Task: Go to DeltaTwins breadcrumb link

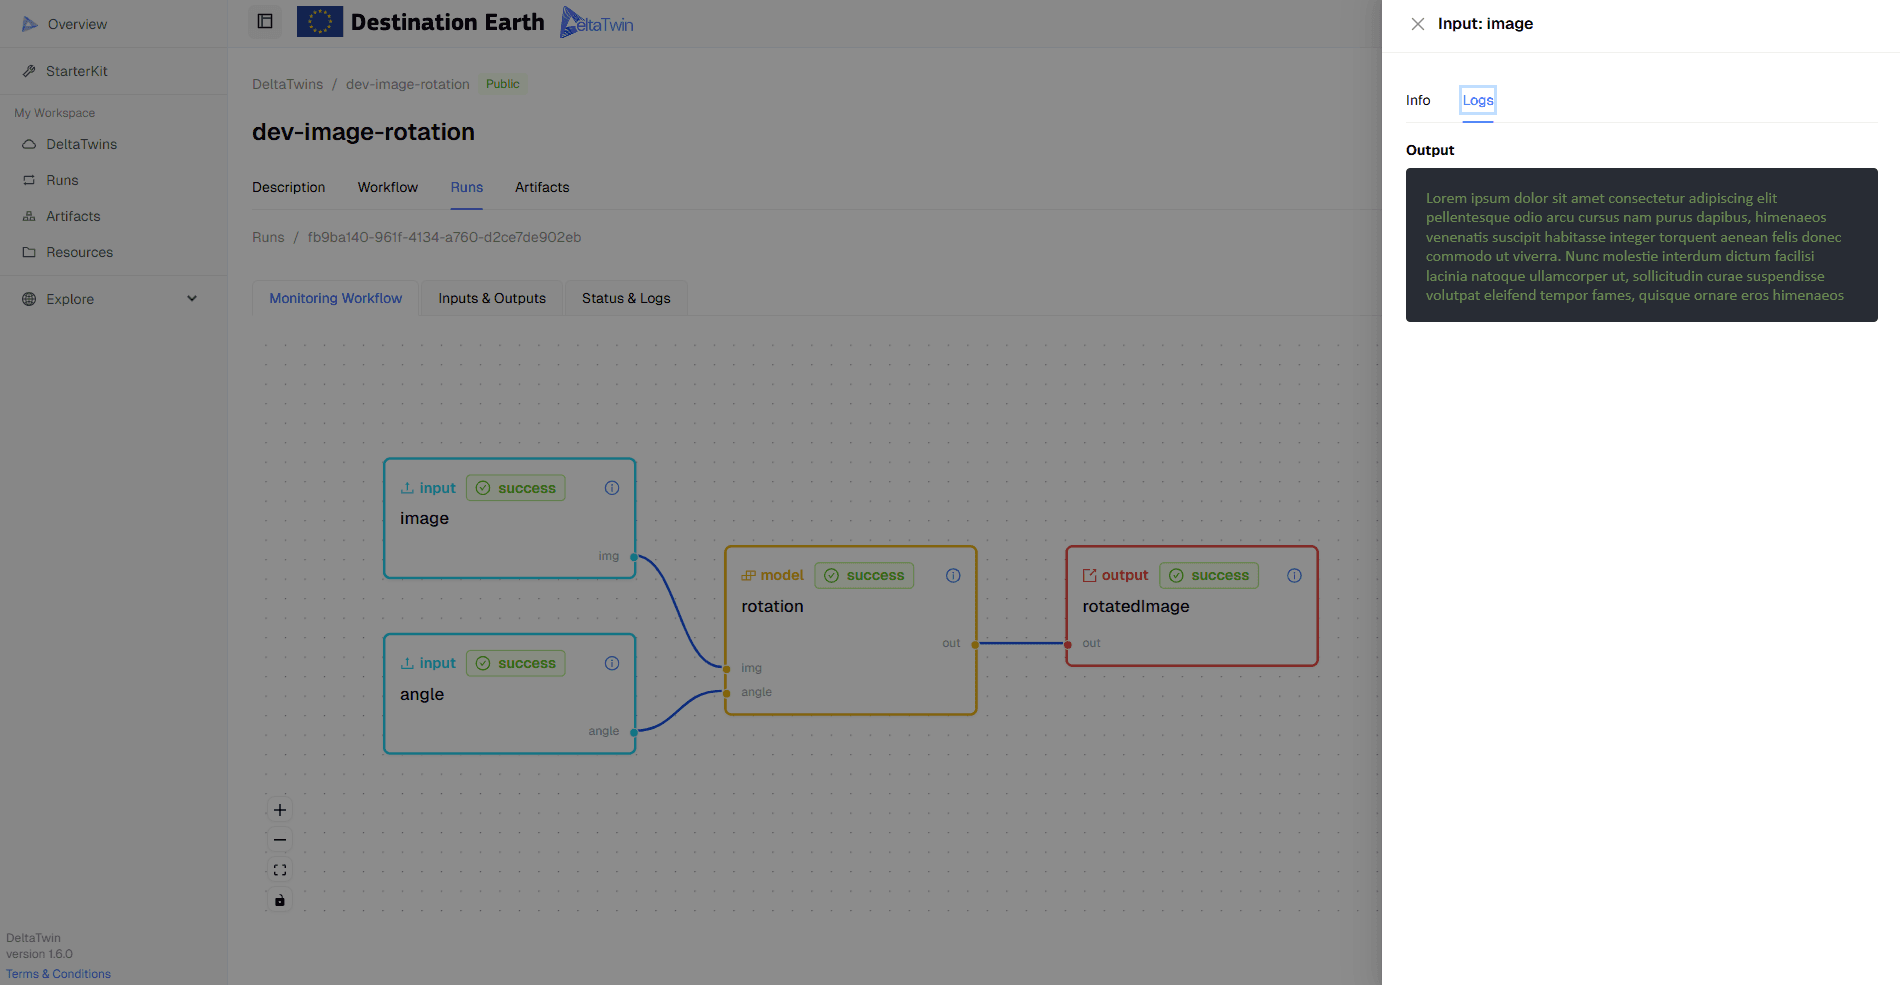Action: pos(287,84)
